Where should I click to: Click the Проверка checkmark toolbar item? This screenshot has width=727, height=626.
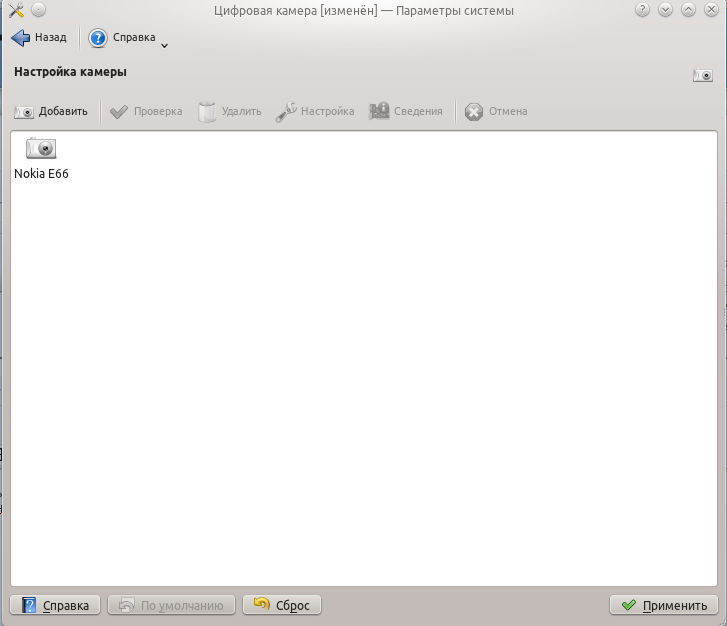tap(146, 112)
